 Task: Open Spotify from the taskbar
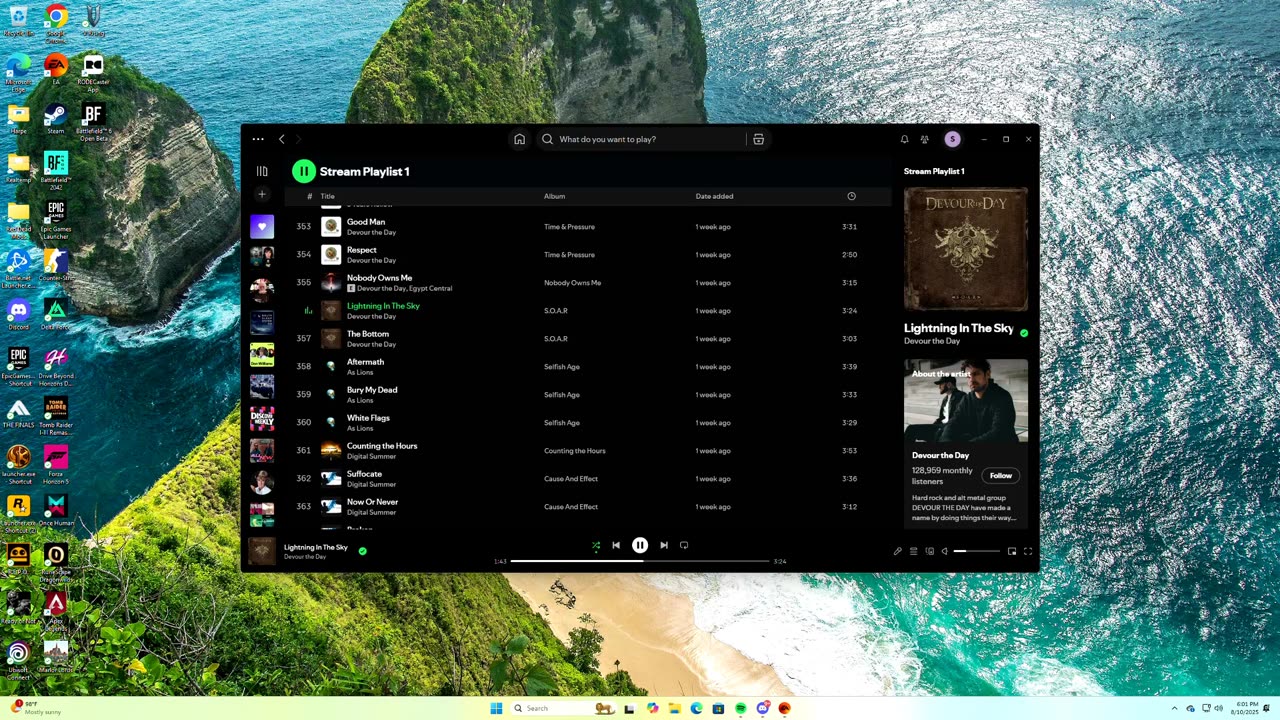tap(740, 708)
